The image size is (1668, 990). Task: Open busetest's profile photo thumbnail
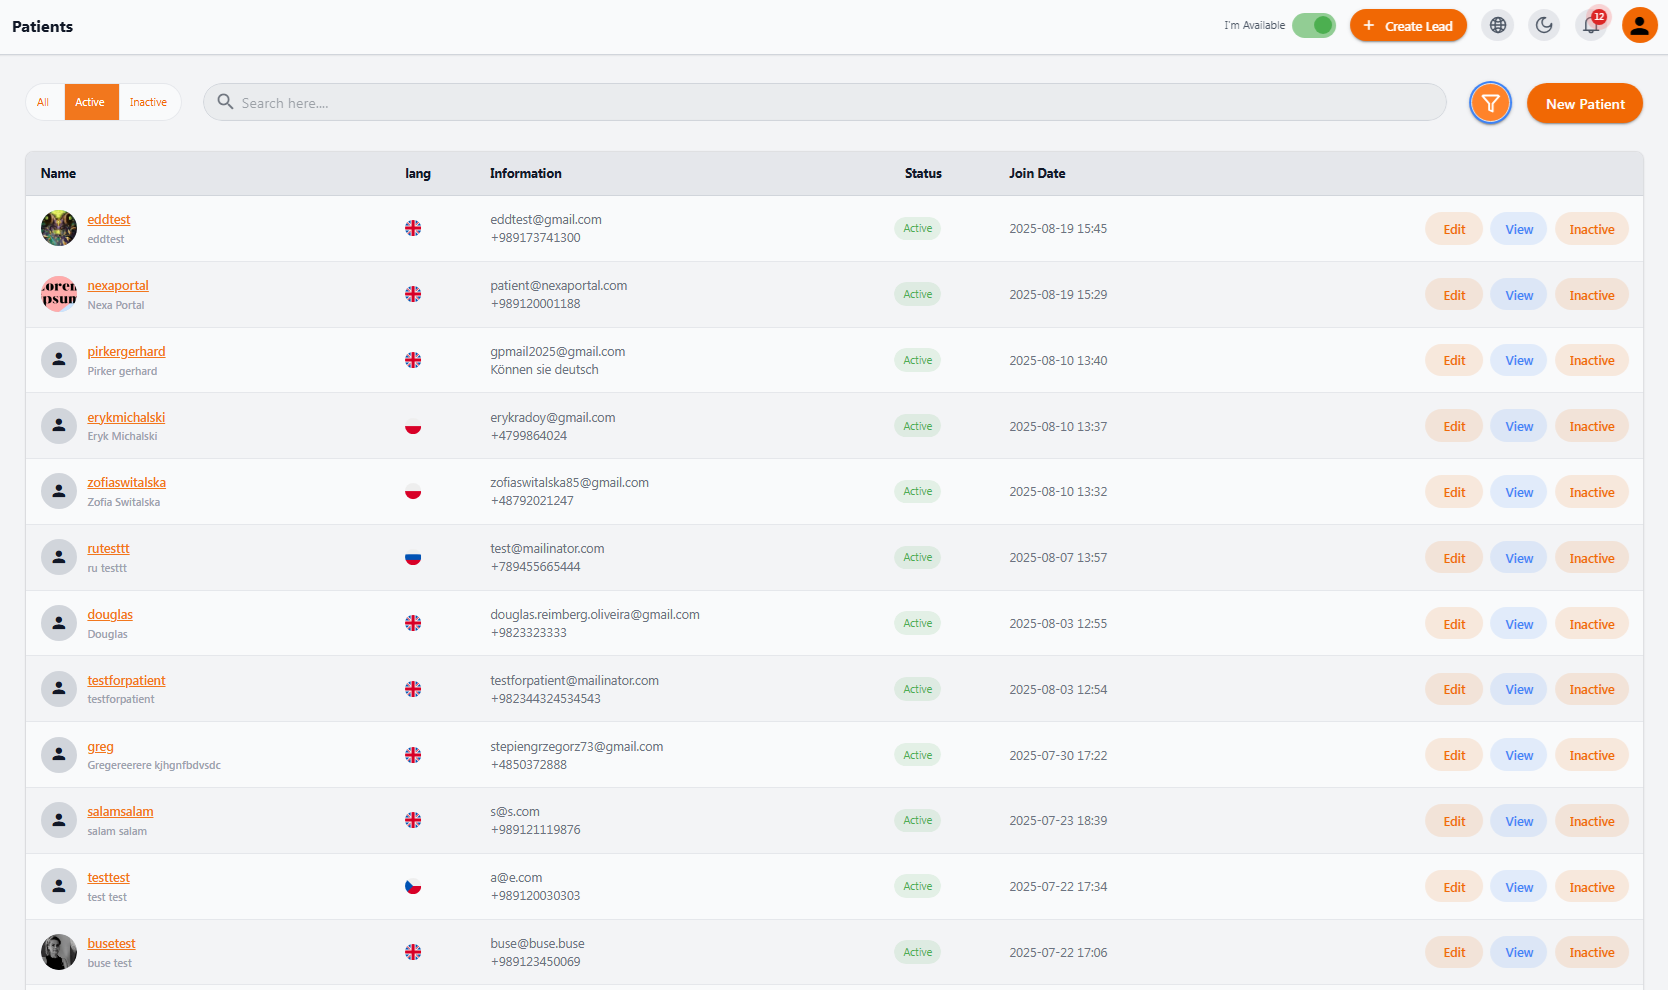point(59,952)
